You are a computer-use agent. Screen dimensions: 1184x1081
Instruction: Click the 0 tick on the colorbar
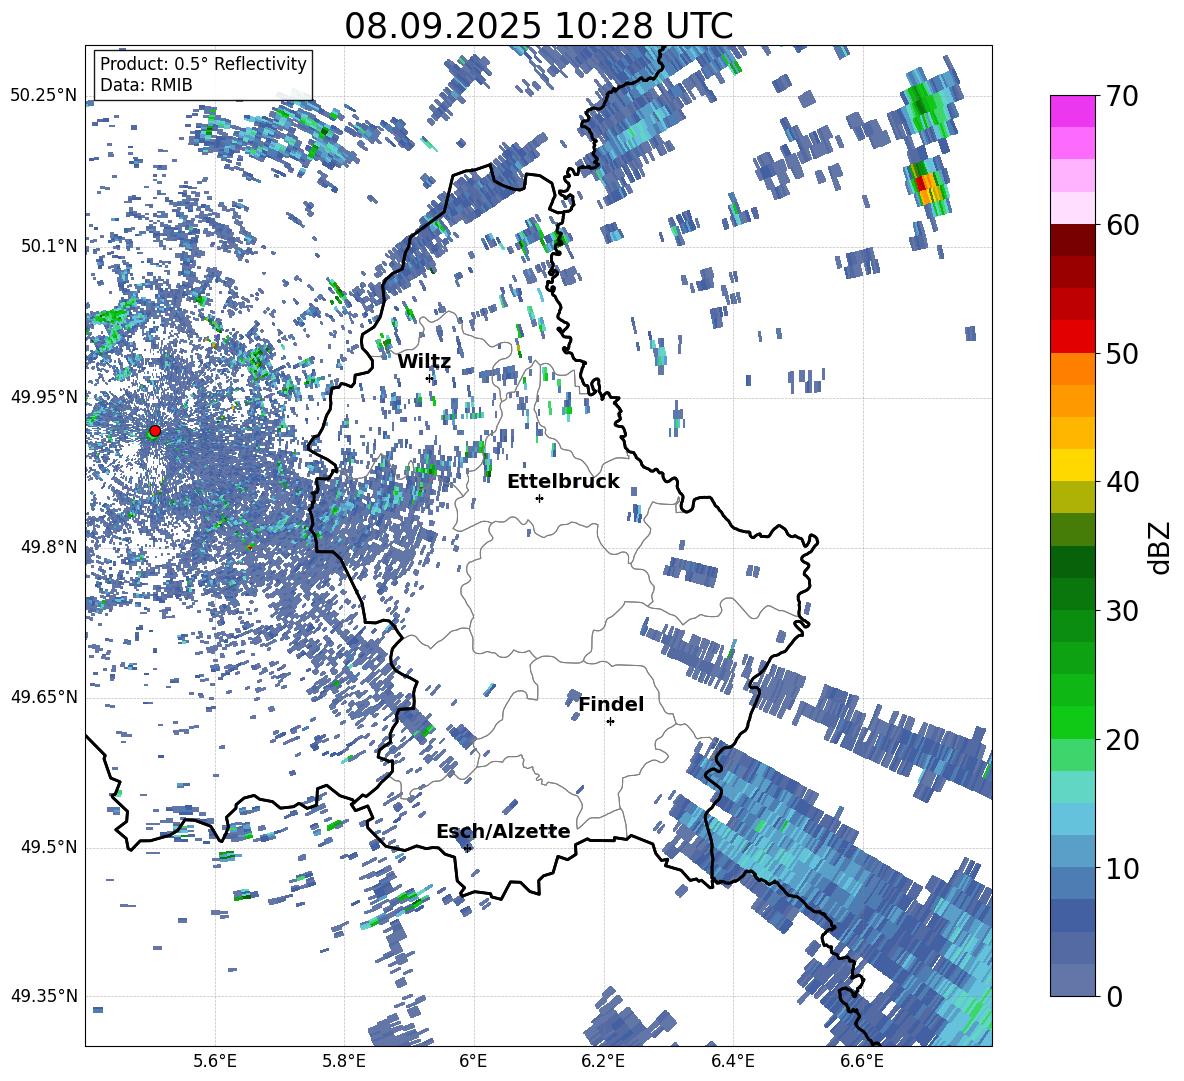pyautogui.click(x=1114, y=996)
